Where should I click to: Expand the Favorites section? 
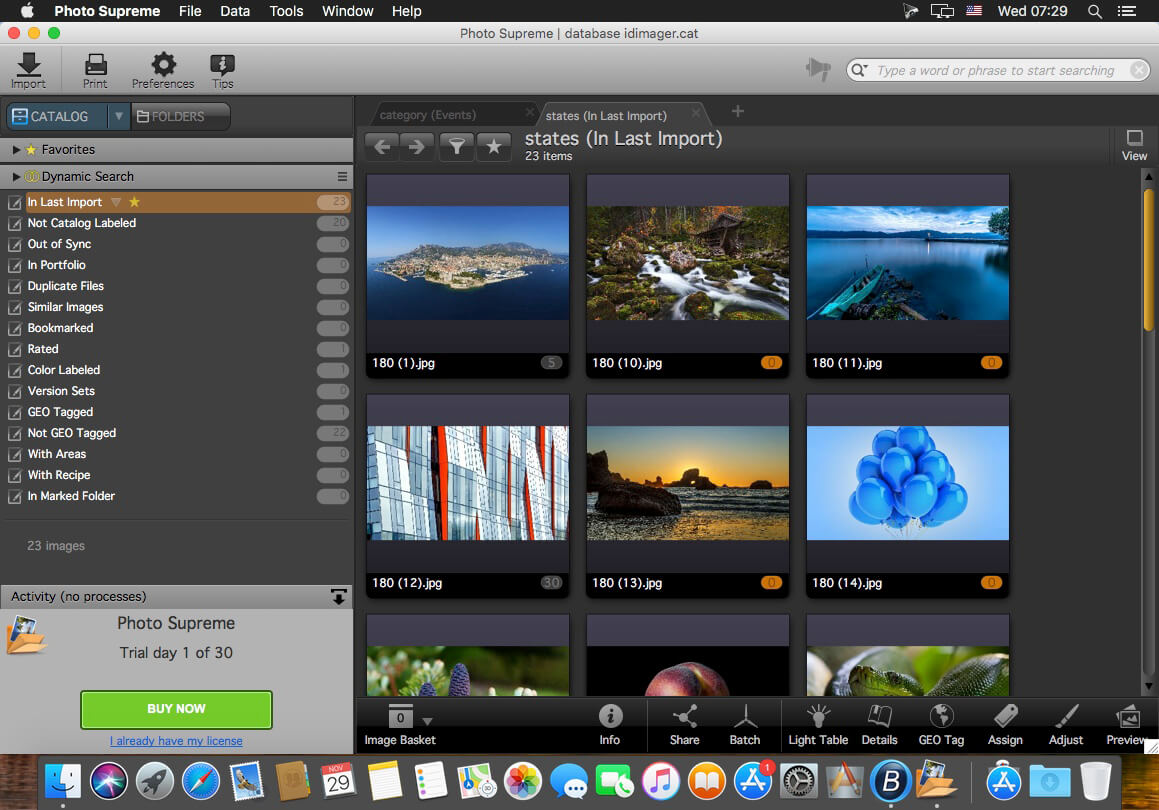16,150
